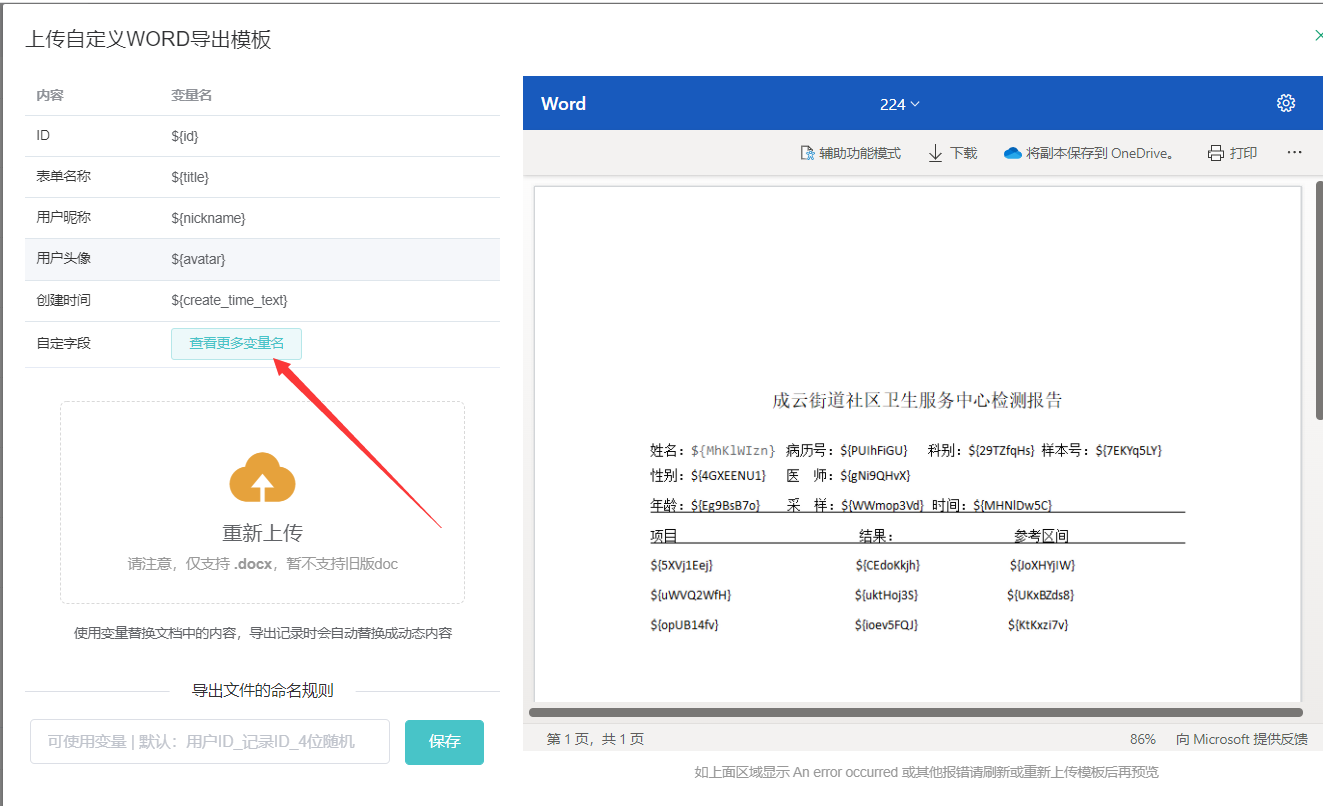The height and width of the screenshot is (806, 1323).
Task: Click the printer icon
Action: click(1216, 153)
